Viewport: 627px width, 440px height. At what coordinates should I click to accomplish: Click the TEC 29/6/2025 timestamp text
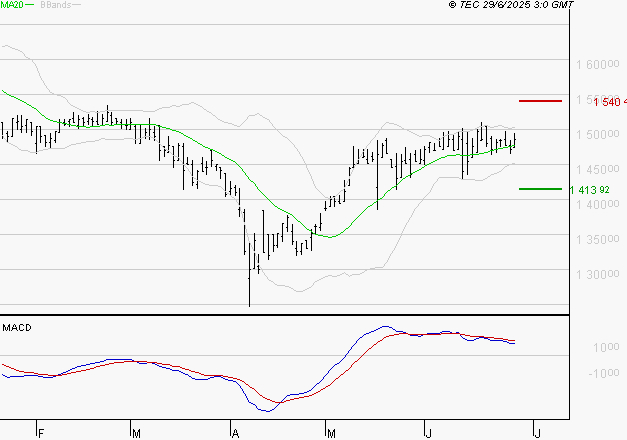[x=511, y=4]
